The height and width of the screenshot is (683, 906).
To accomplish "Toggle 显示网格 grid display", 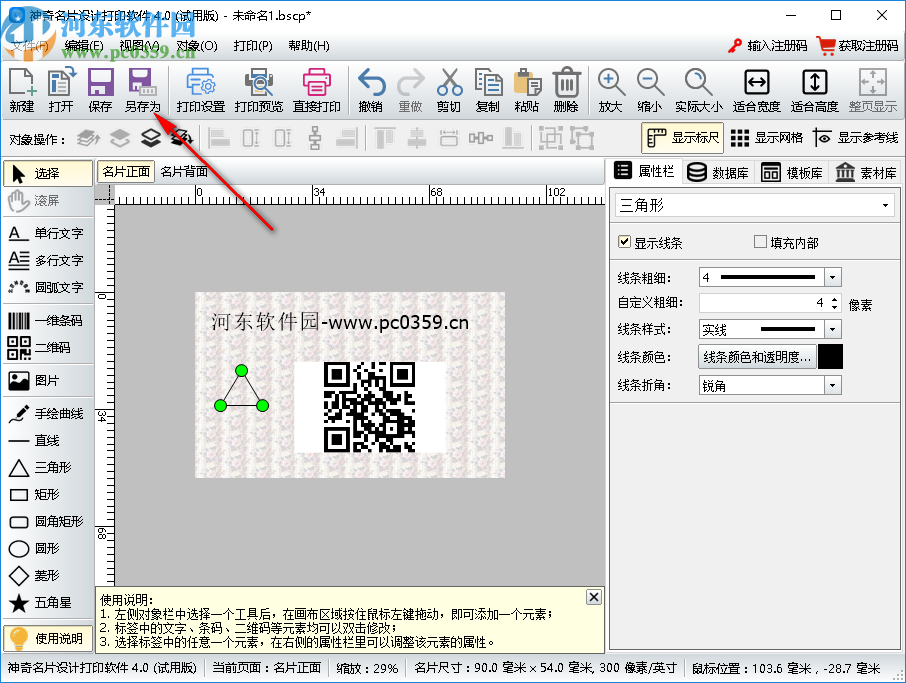I will coord(767,138).
